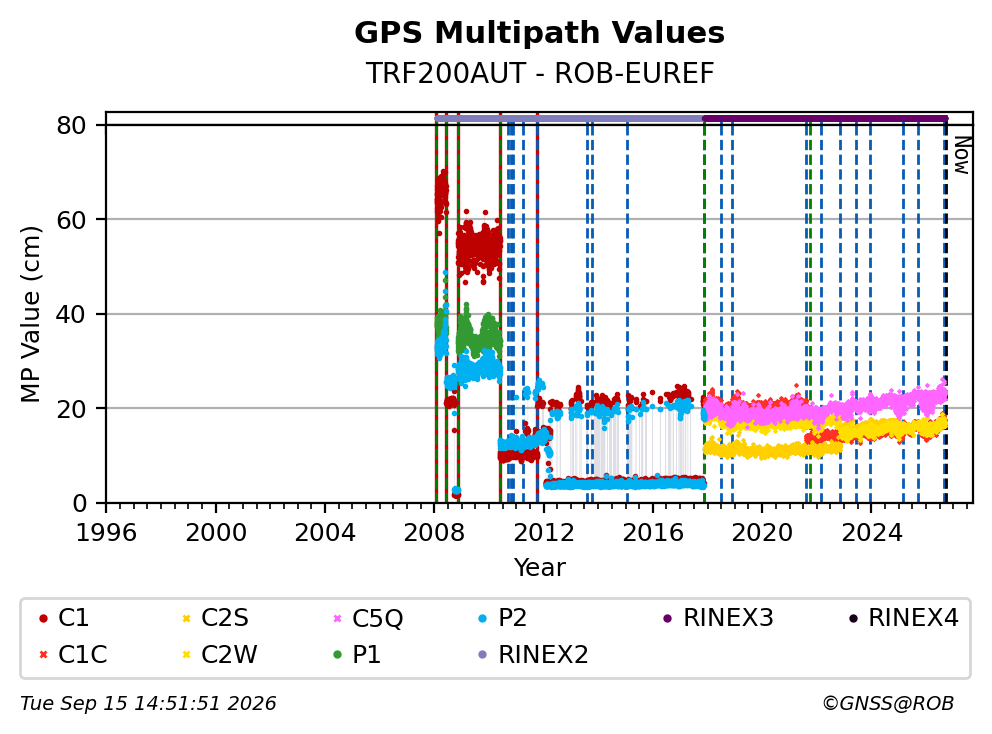Viewport: 992px width, 734px height.
Task: Click the TRF200AUT - ROB-EUREF subtitle
Action: [540, 73]
